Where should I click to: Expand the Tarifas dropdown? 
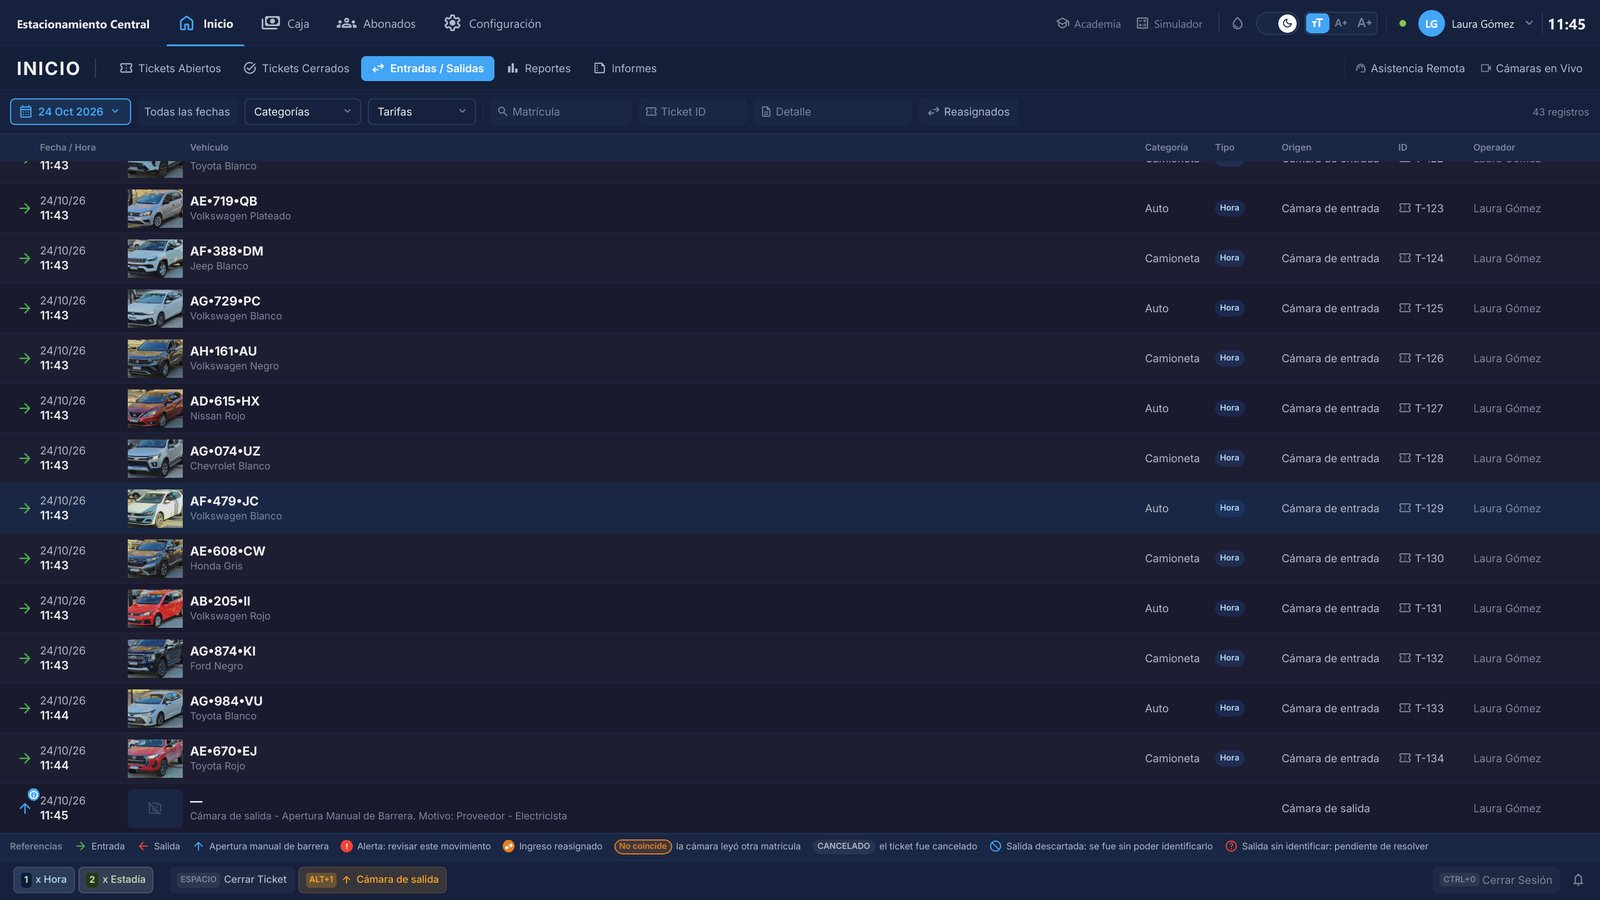pos(422,111)
